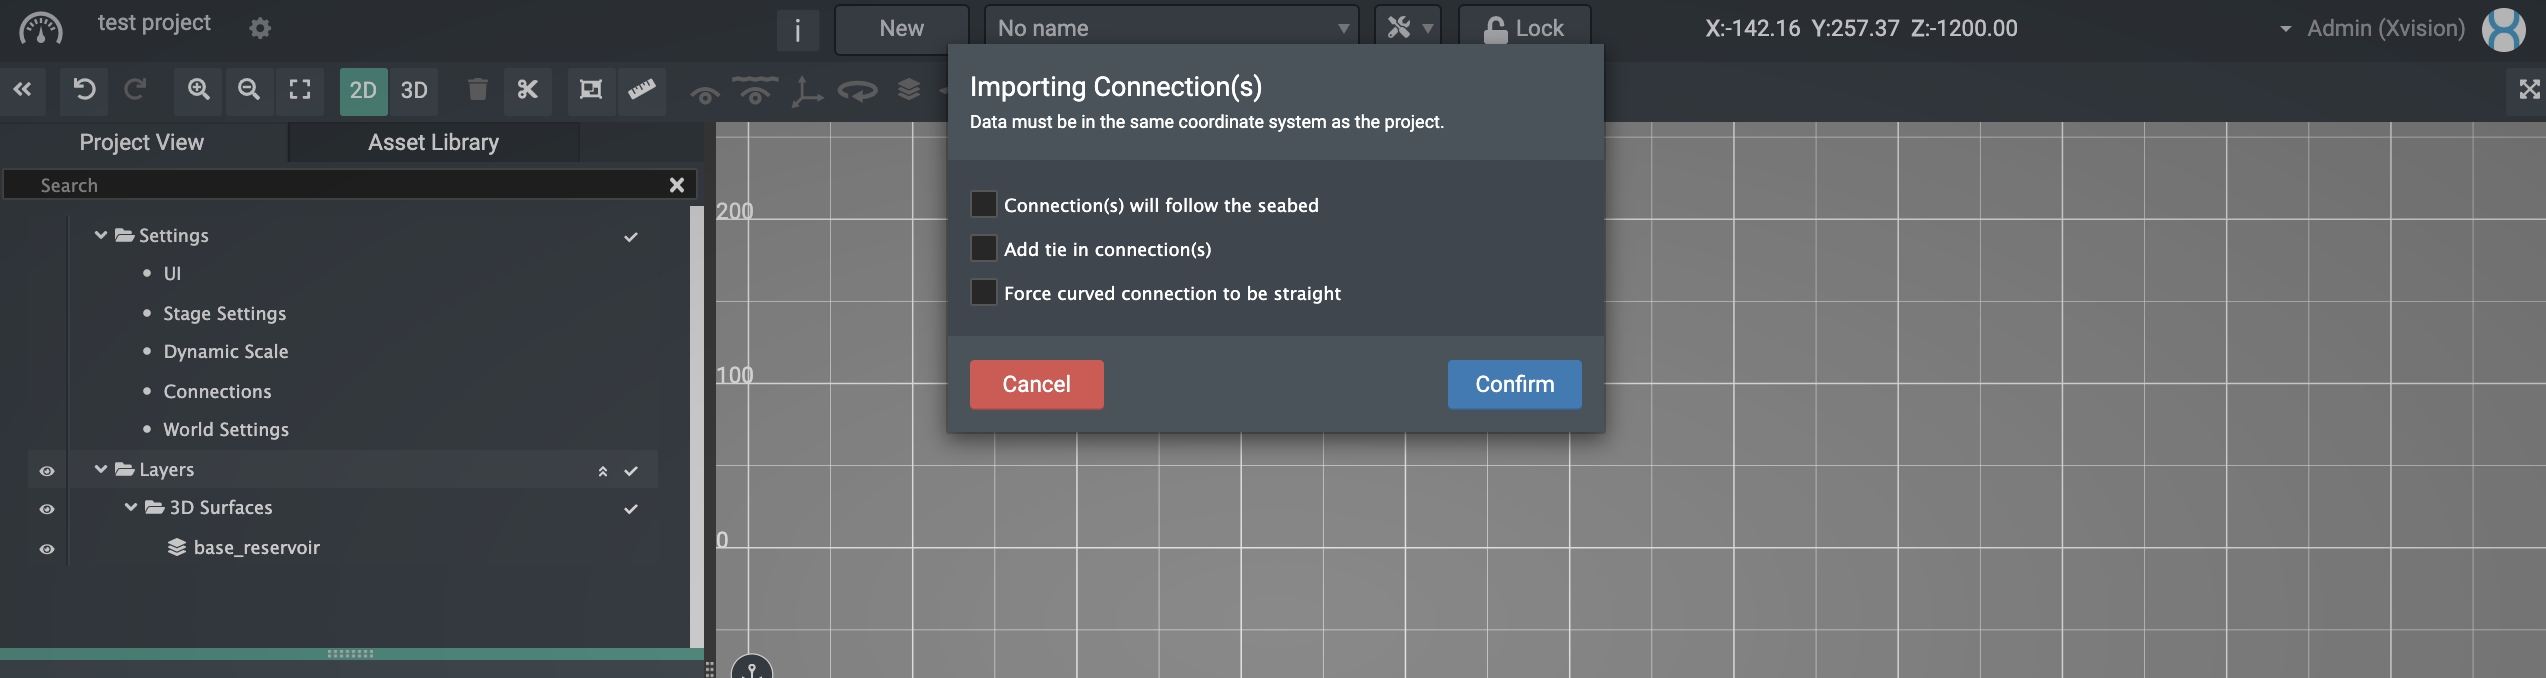This screenshot has width=2546, height=678.
Task: Open project settings gear icon
Action: pyautogui.click(x=260, y=28)
